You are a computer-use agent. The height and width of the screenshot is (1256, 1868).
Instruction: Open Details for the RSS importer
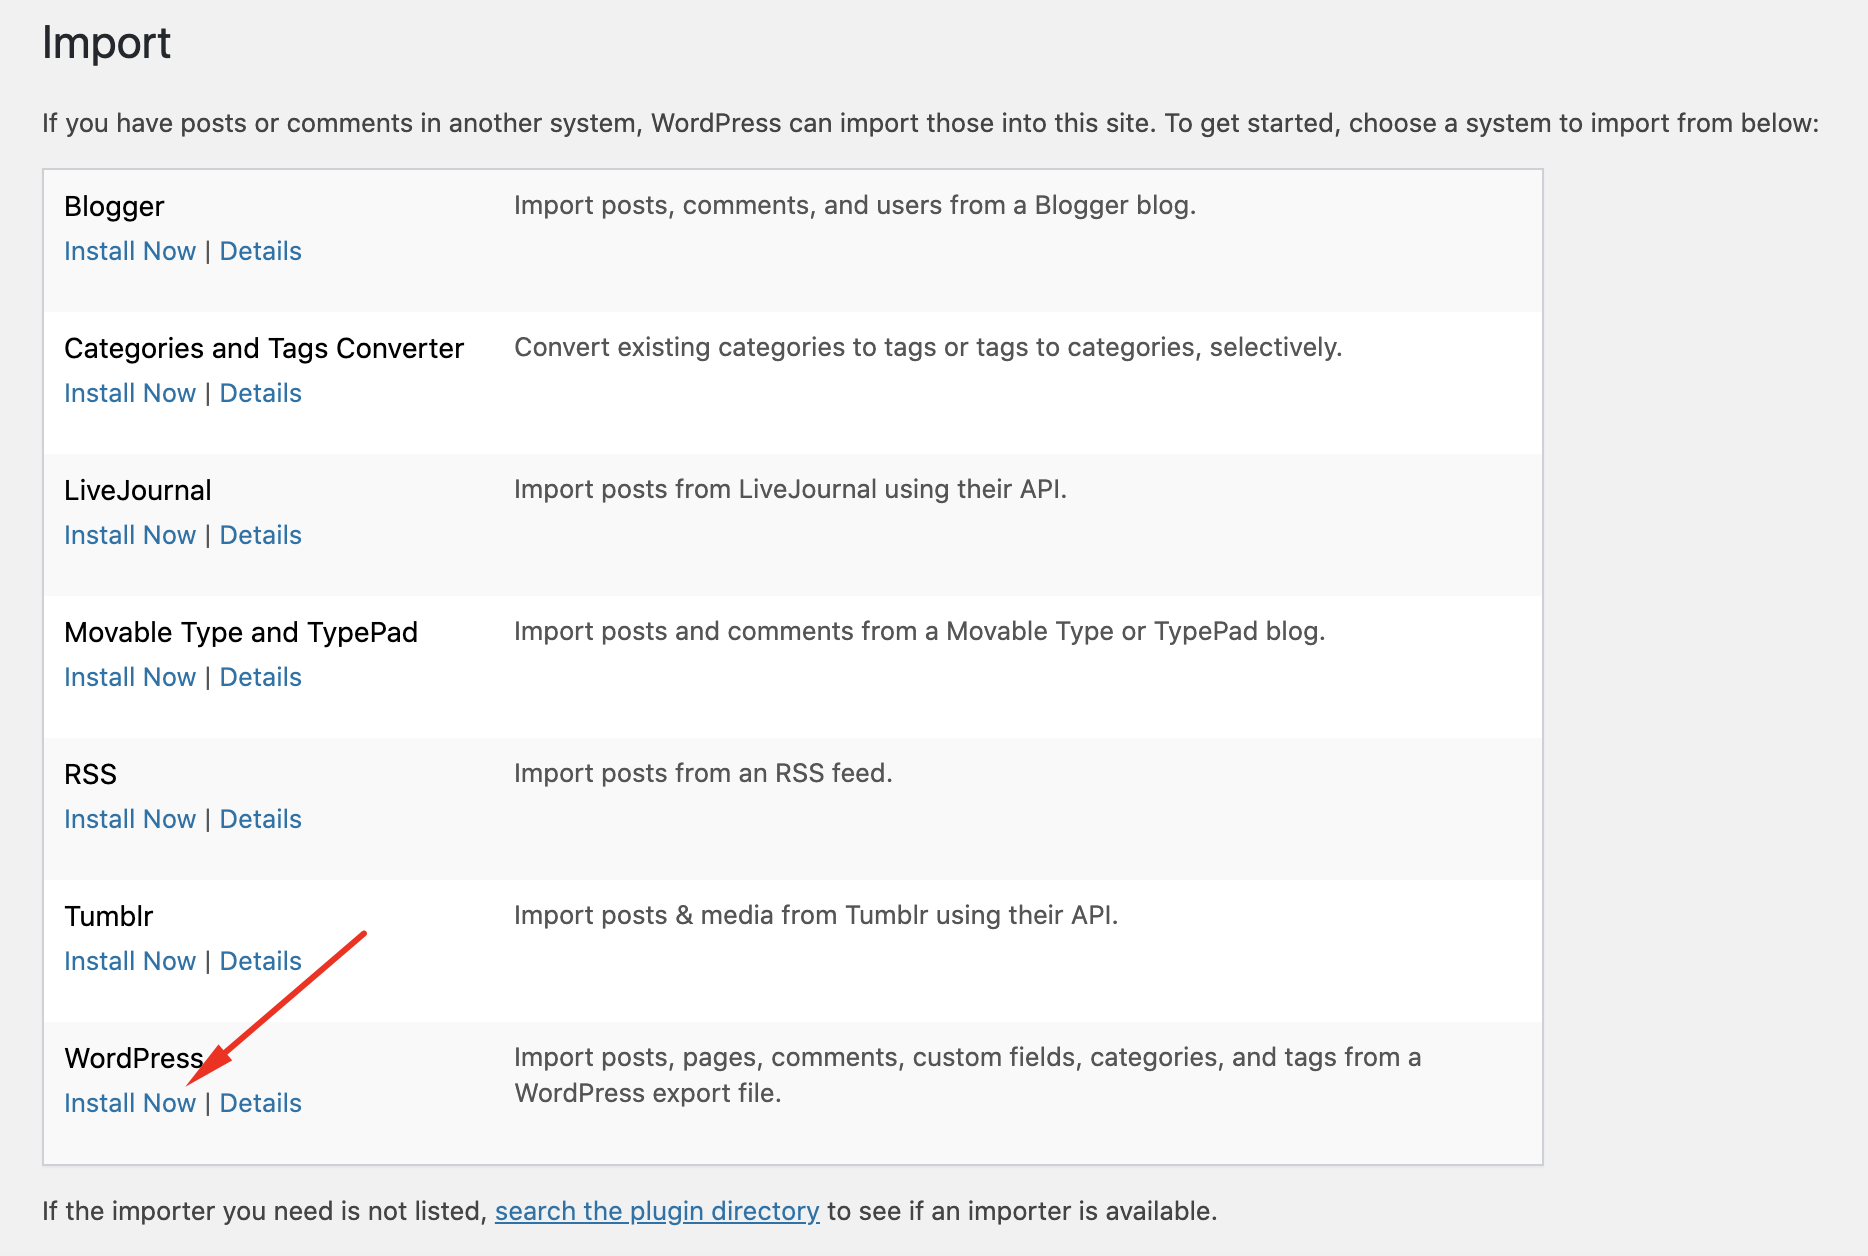(260, 819)
